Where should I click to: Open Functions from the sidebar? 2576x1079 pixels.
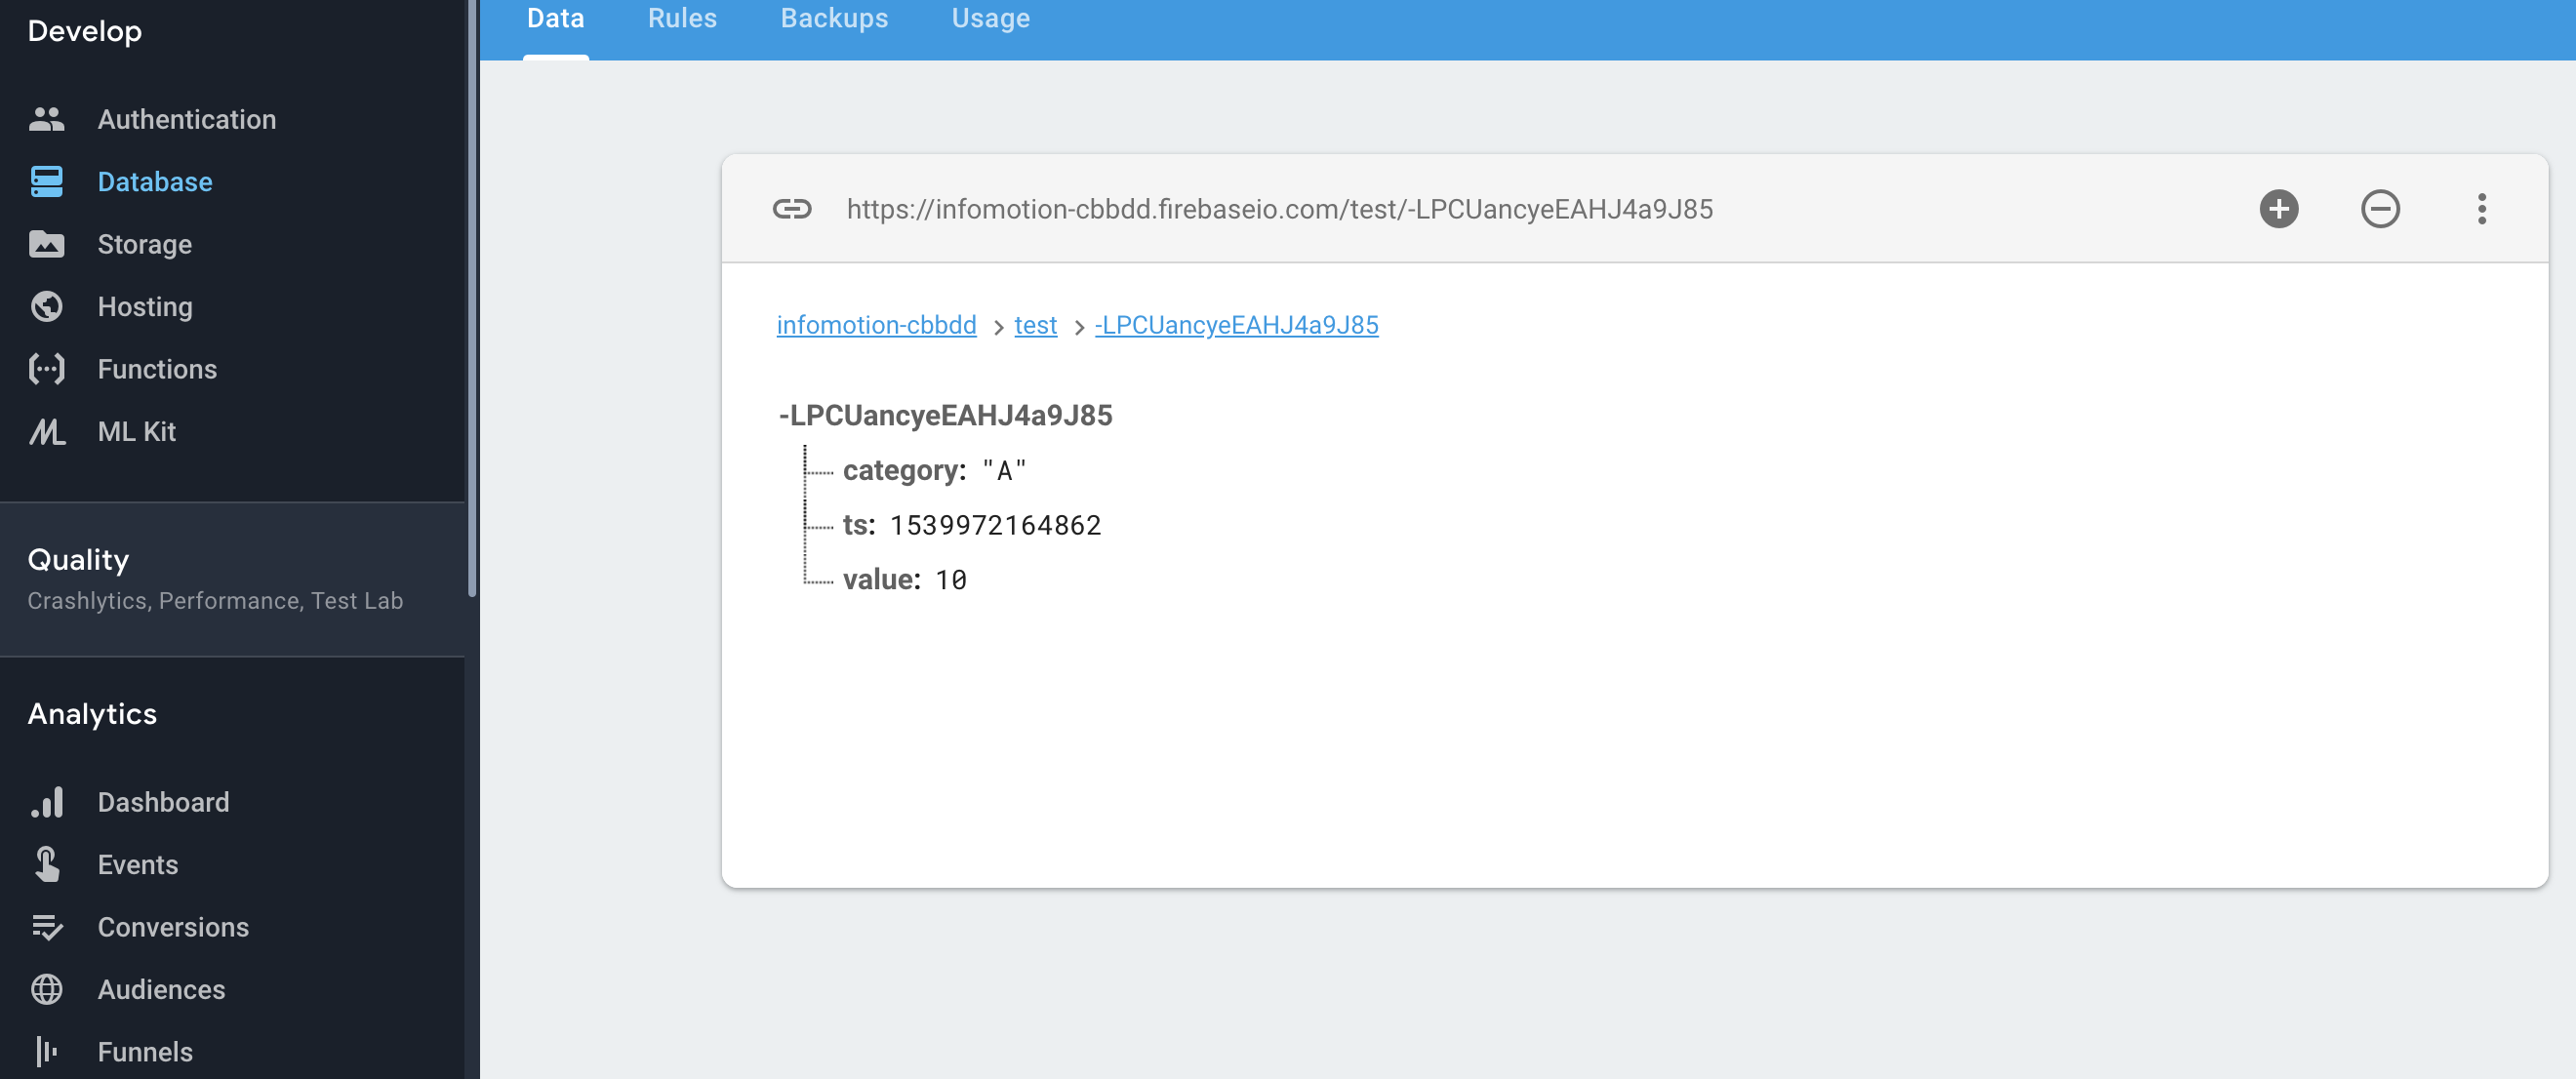[157, 368]
